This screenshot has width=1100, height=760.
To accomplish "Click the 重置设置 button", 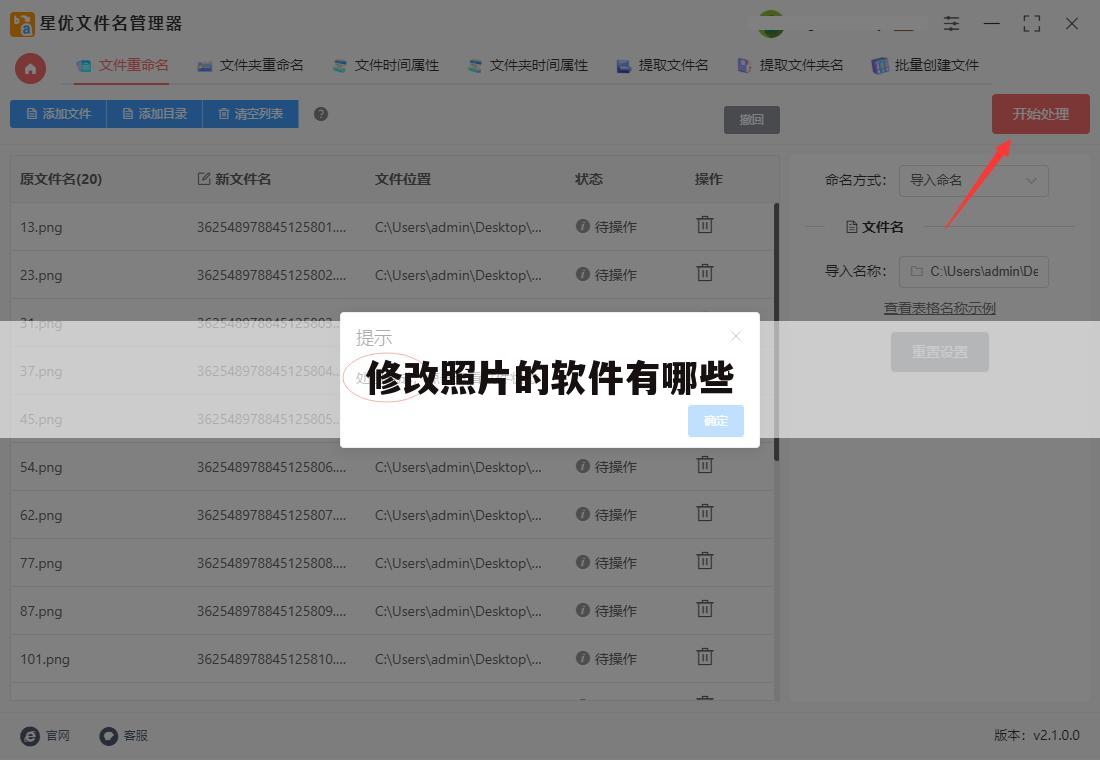I will tap(939, 352).
